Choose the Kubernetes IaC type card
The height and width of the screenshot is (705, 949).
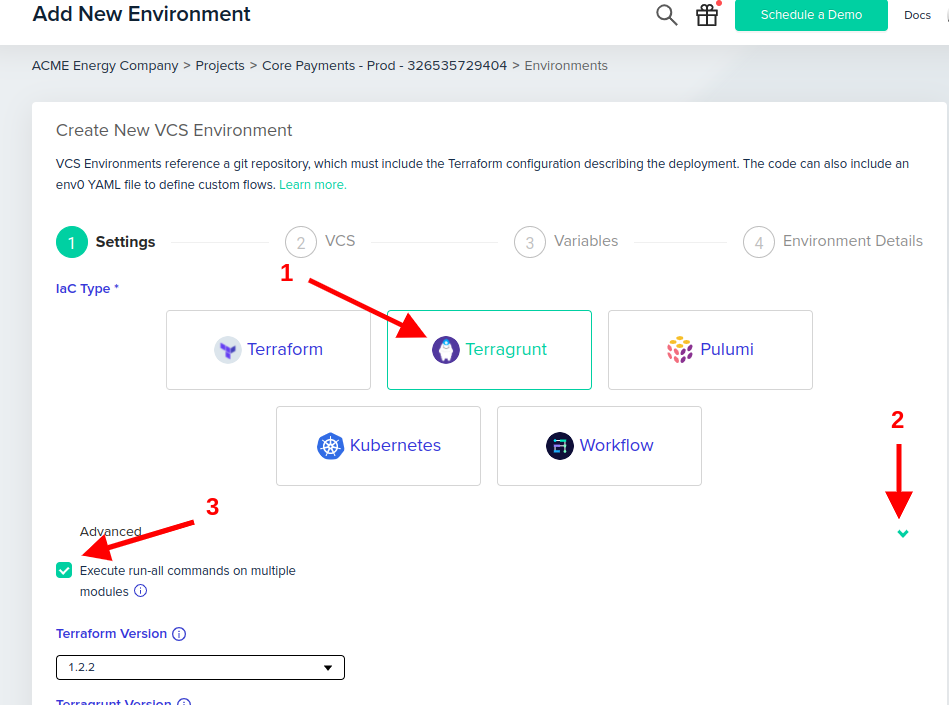click(378, 446)
